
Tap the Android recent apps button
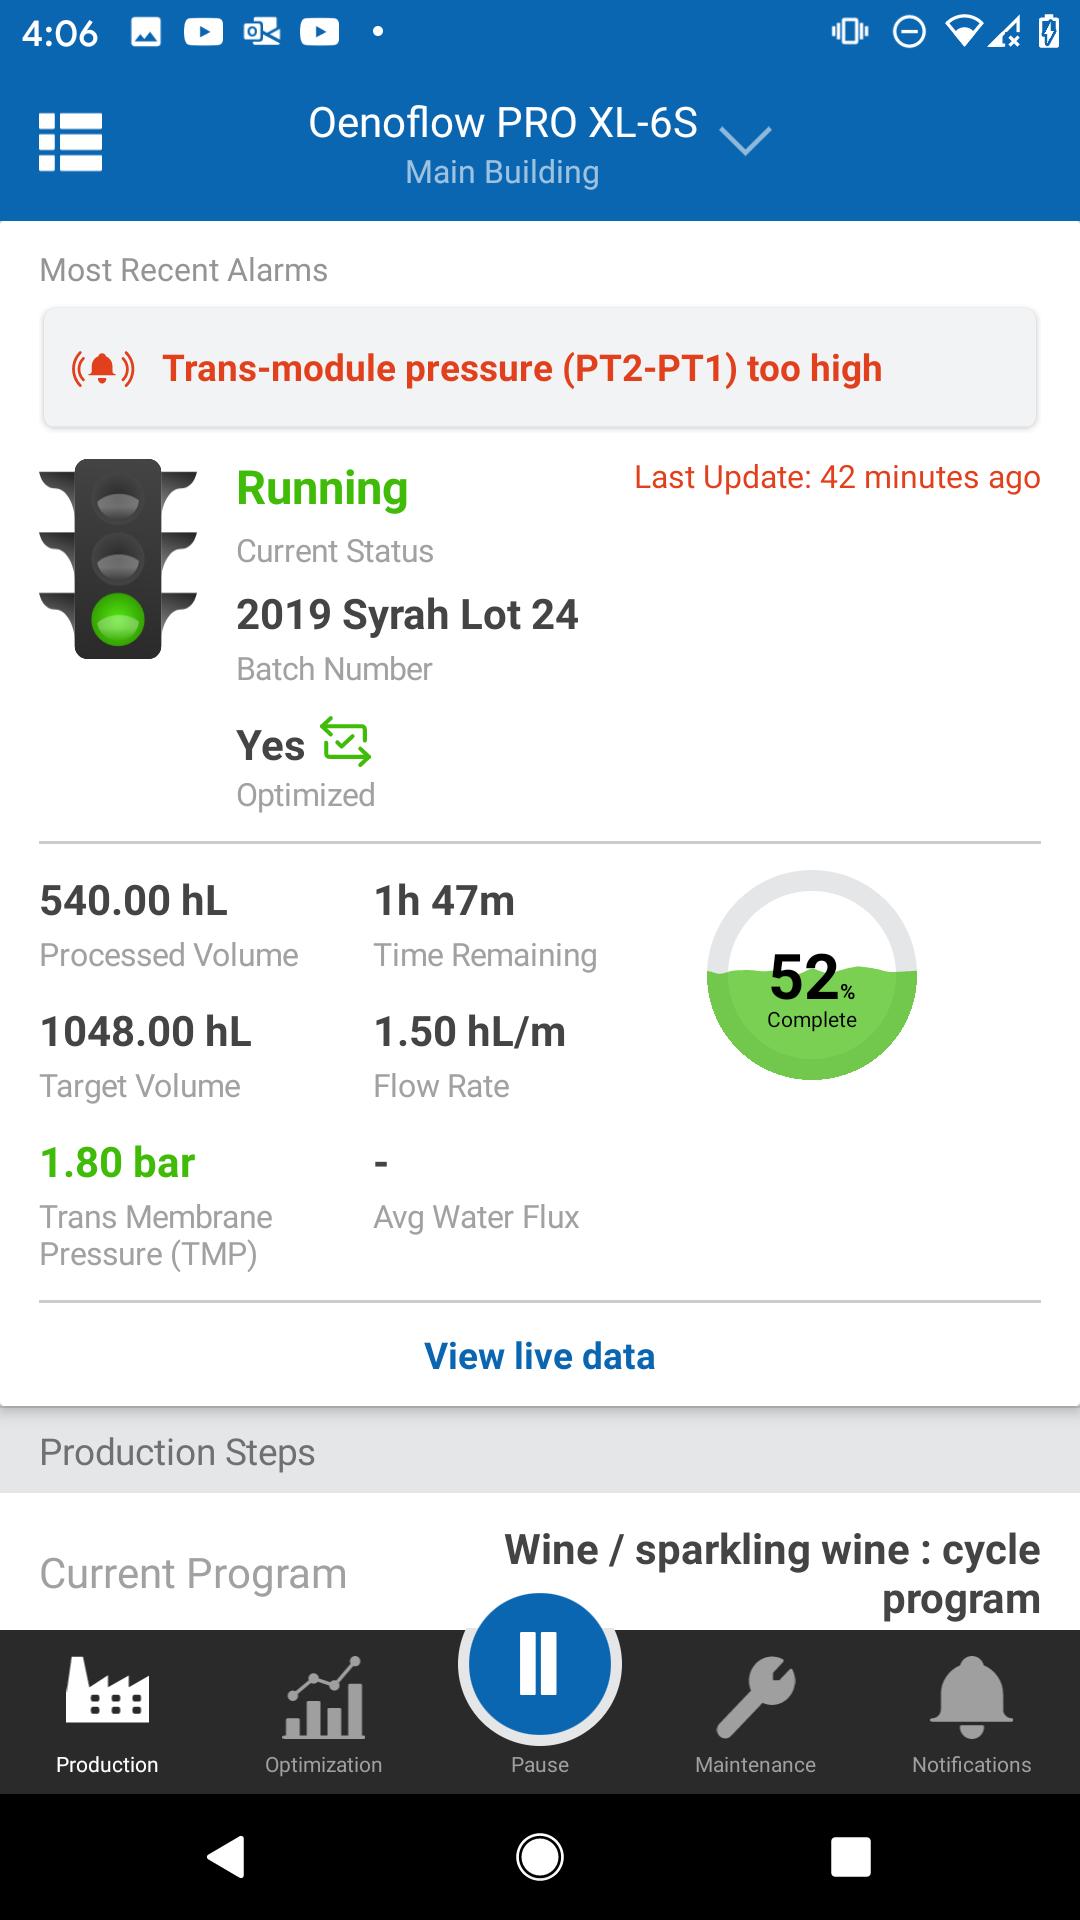point(851,1857)
